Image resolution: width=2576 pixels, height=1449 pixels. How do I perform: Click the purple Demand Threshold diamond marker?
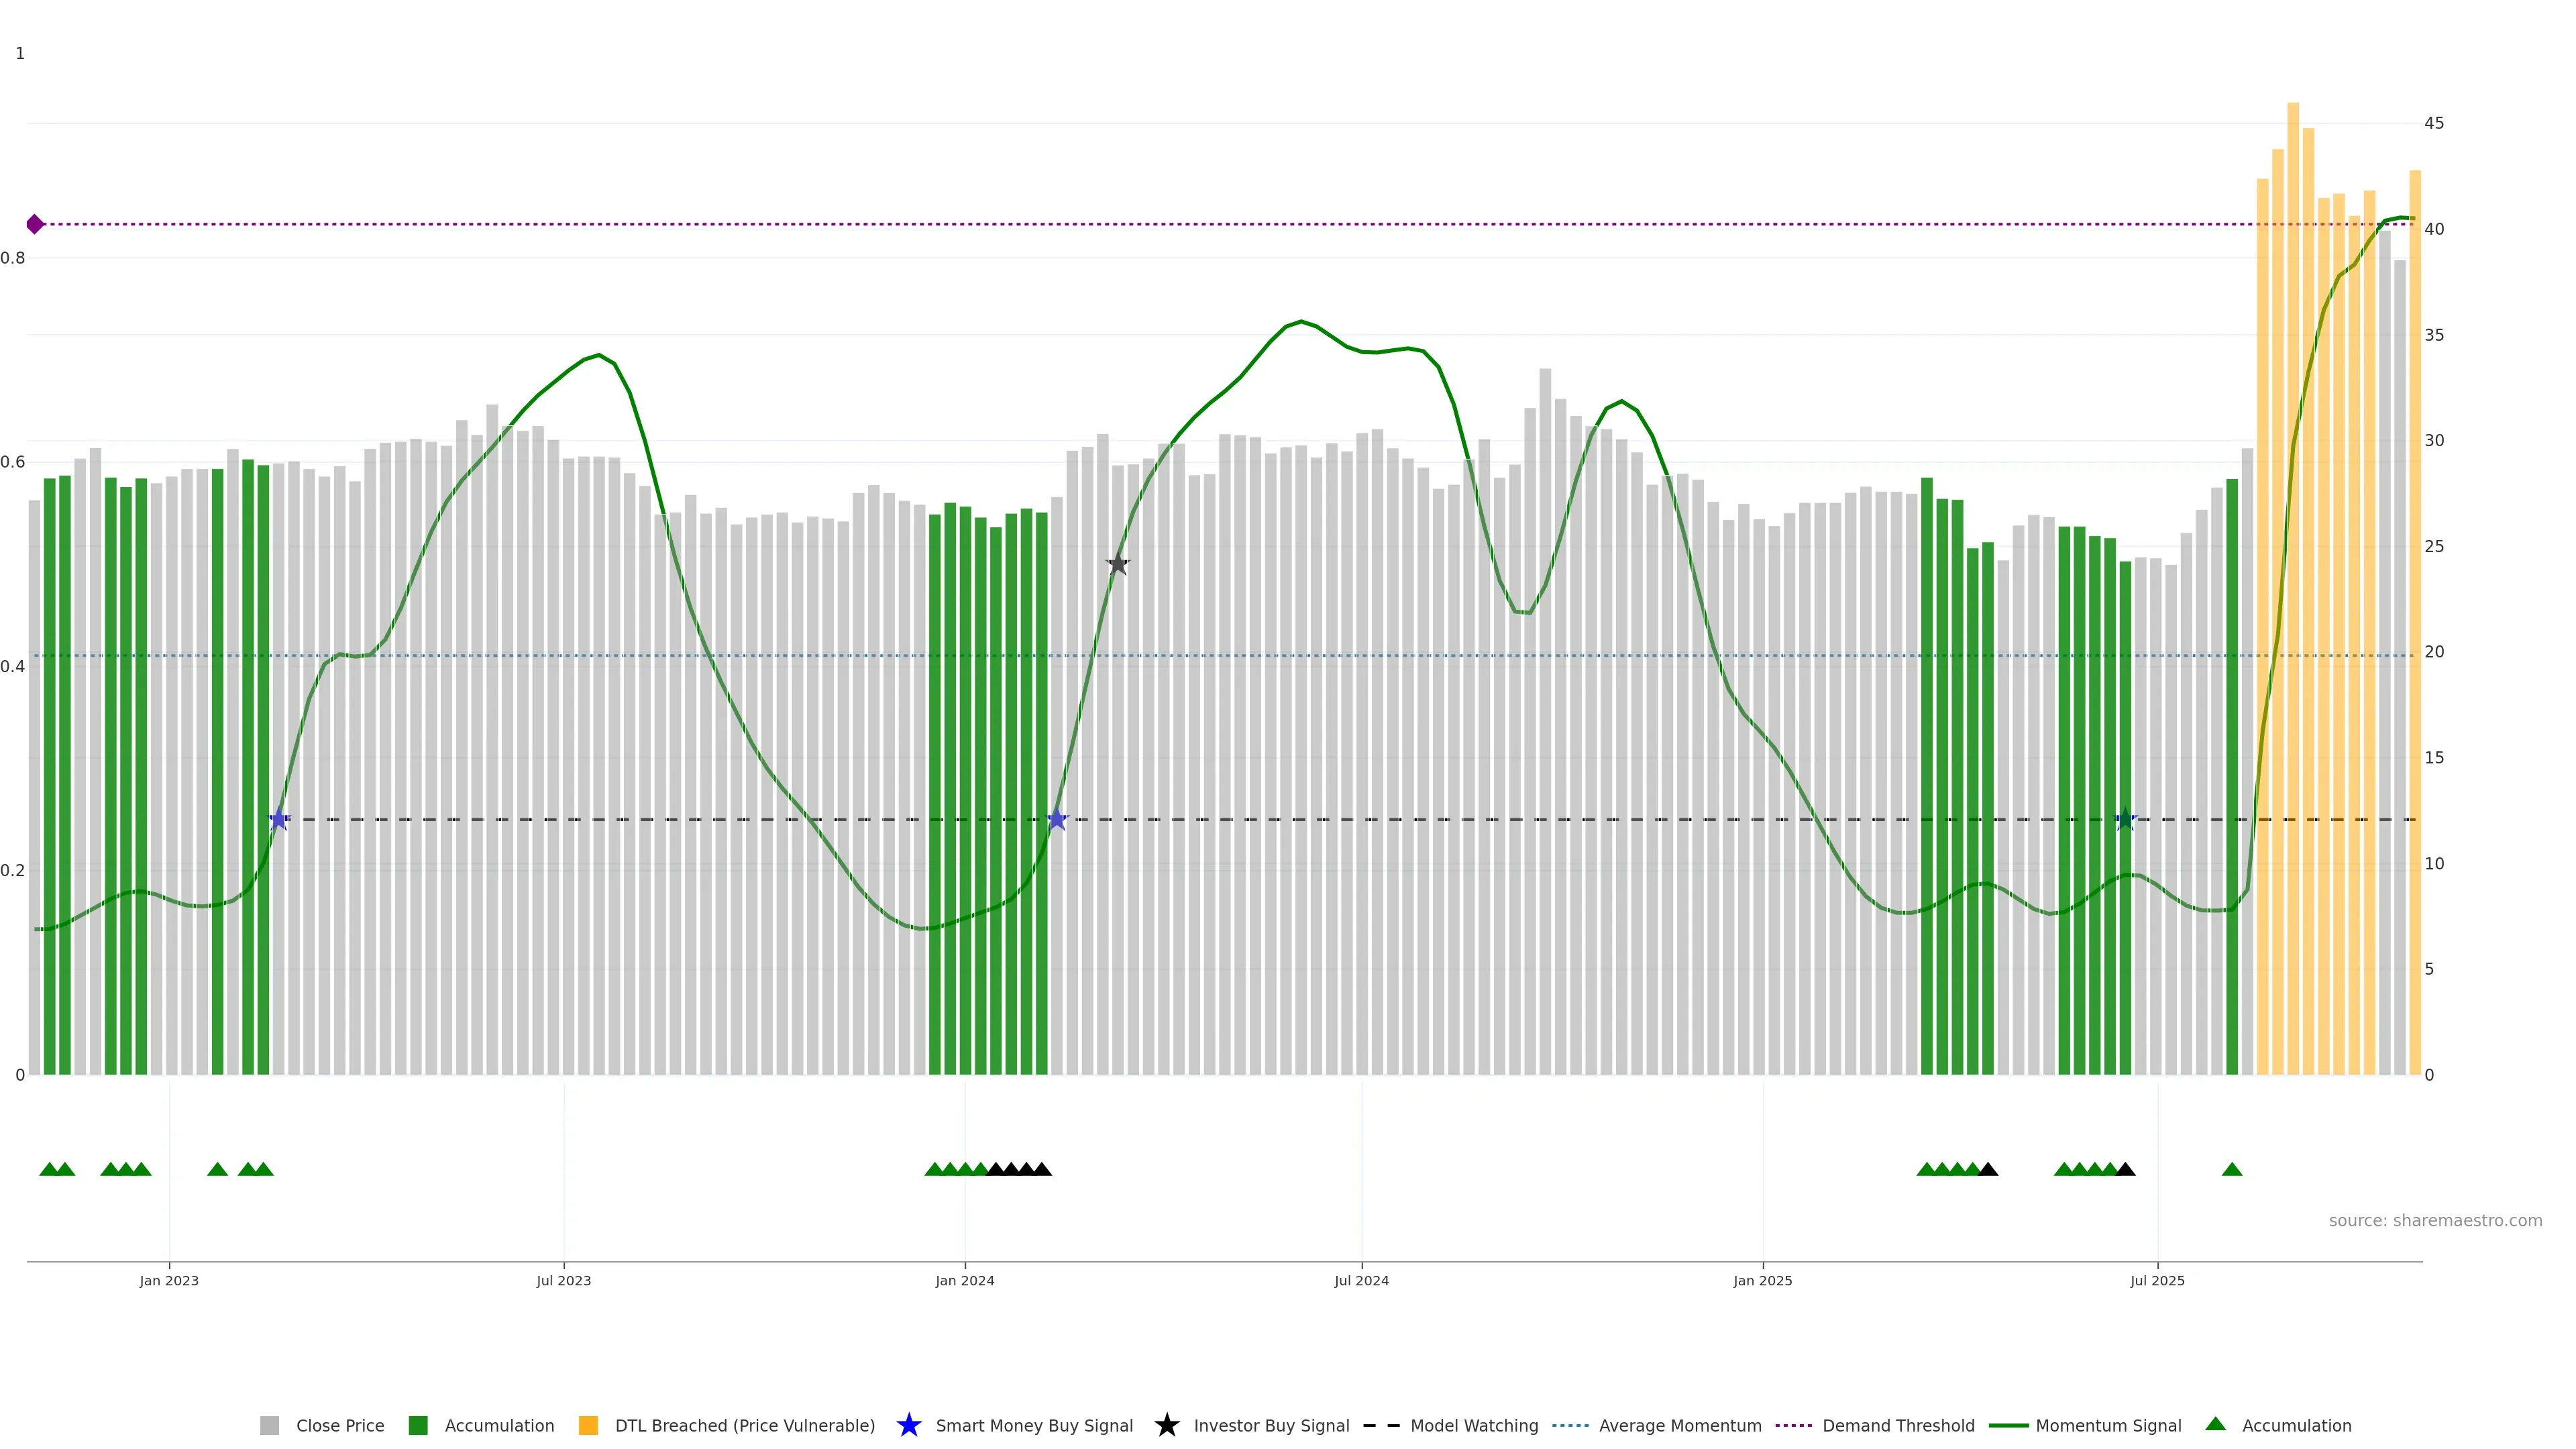[x=35, y=224]
